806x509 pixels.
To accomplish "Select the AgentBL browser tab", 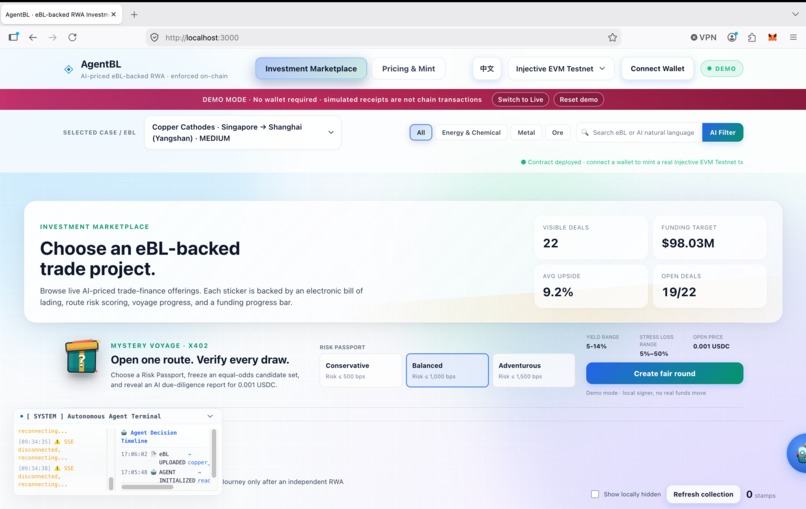I will (x=61, y=14).
